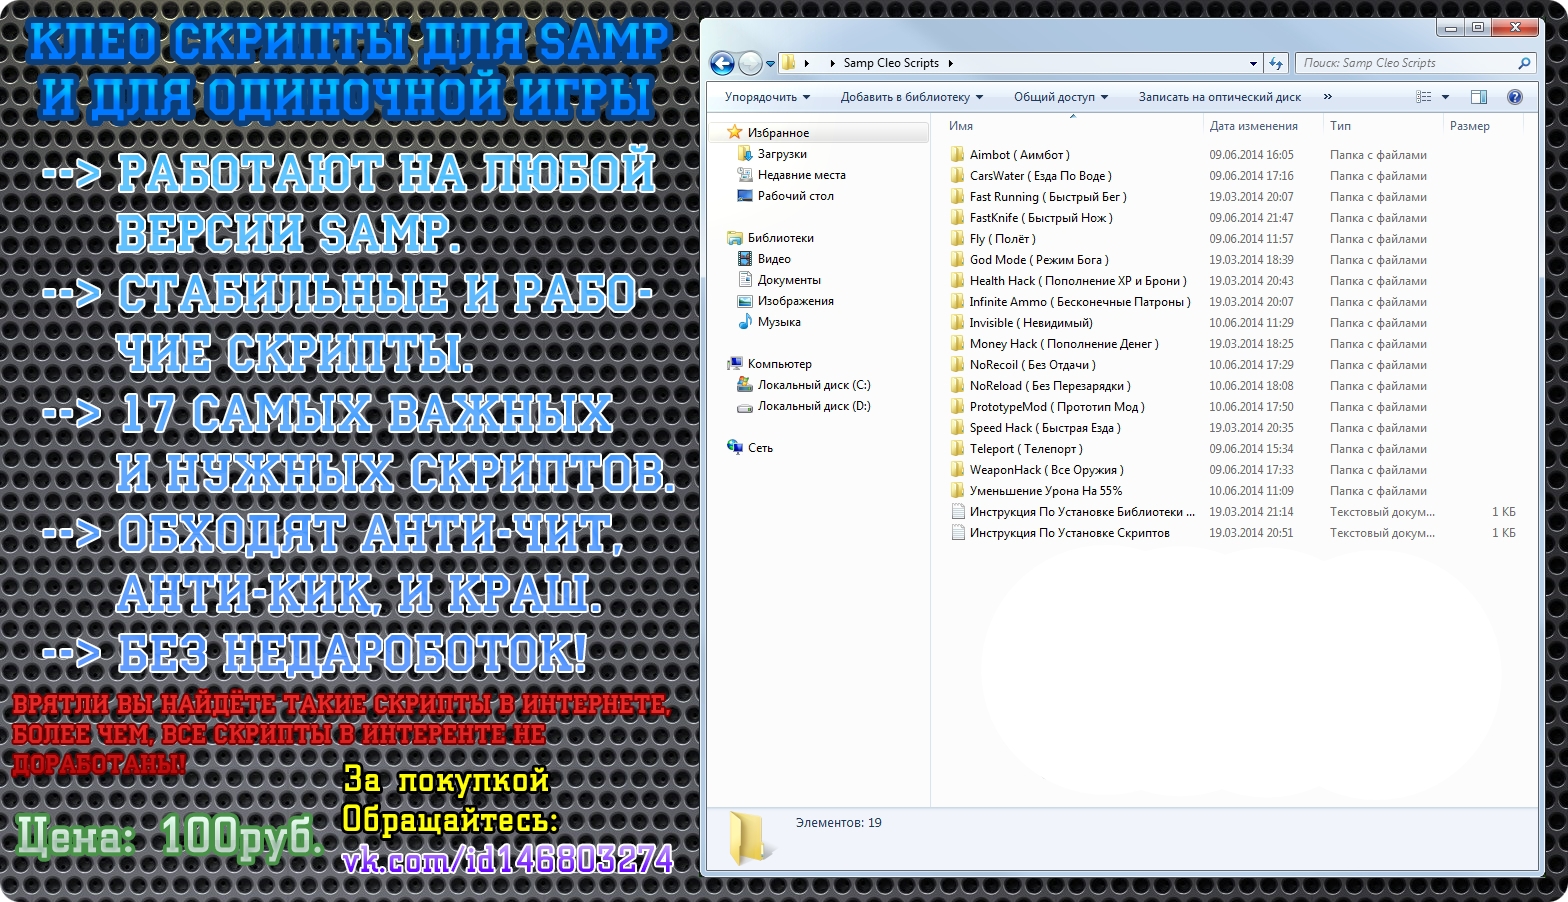Click the change view icon
This screenshot has width=1568, height=902.
(1423, 97)
